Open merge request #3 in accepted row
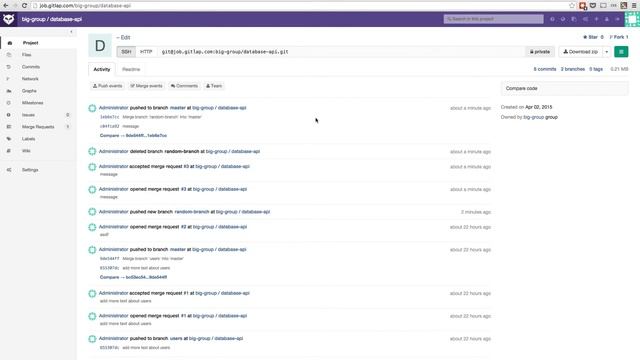 [186, 167]
